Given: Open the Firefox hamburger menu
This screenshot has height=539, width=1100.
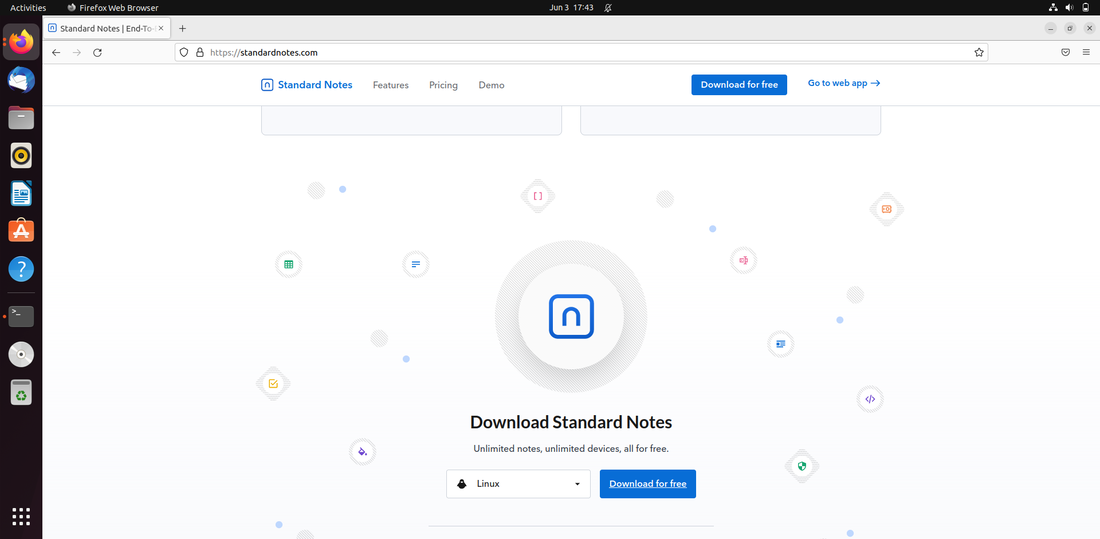Looking at the screenshot, I should [1085, 53].
